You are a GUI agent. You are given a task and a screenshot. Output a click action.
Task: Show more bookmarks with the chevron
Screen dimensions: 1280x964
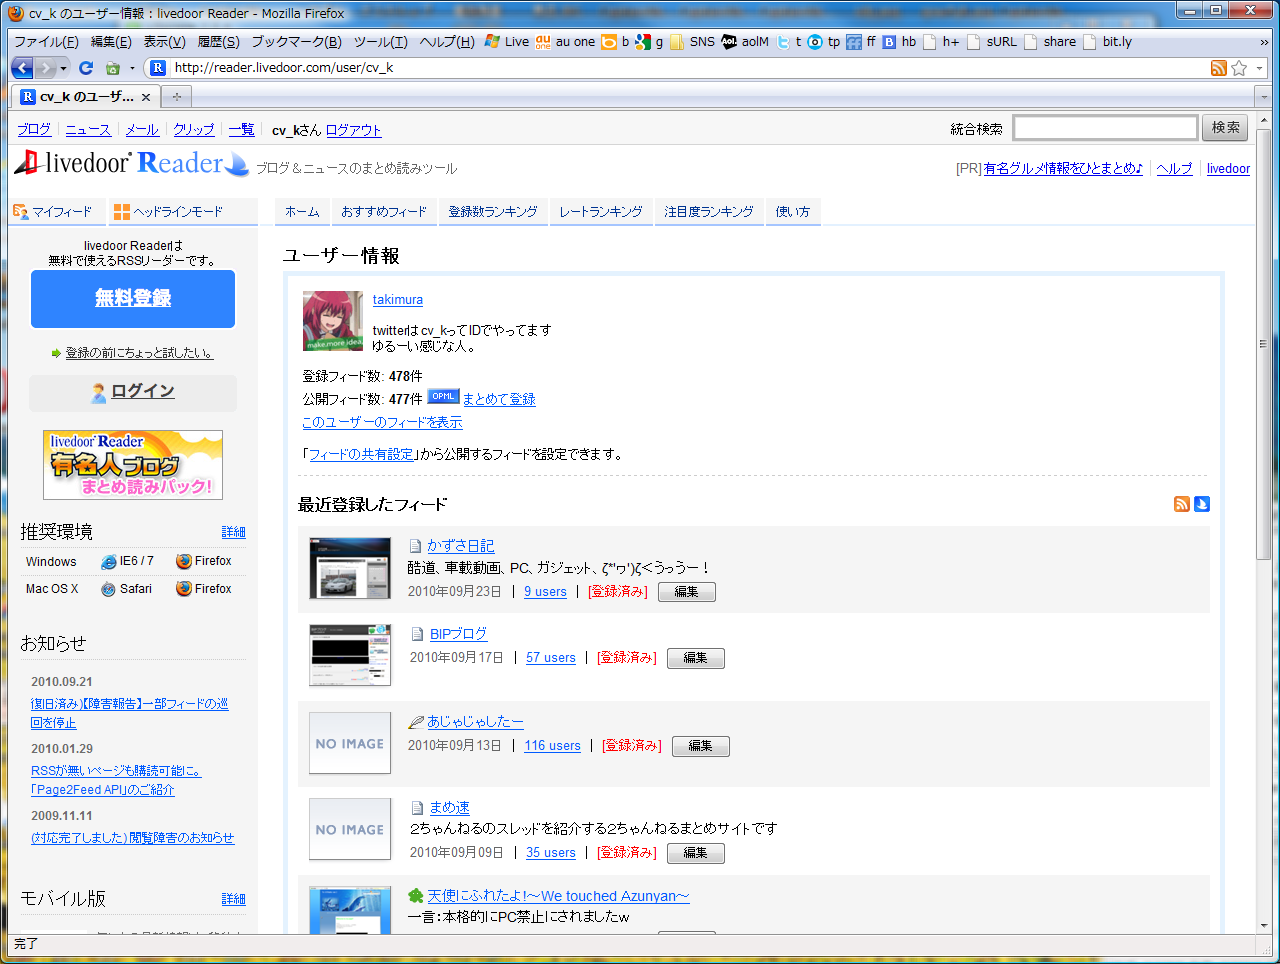click(1264, 42)
